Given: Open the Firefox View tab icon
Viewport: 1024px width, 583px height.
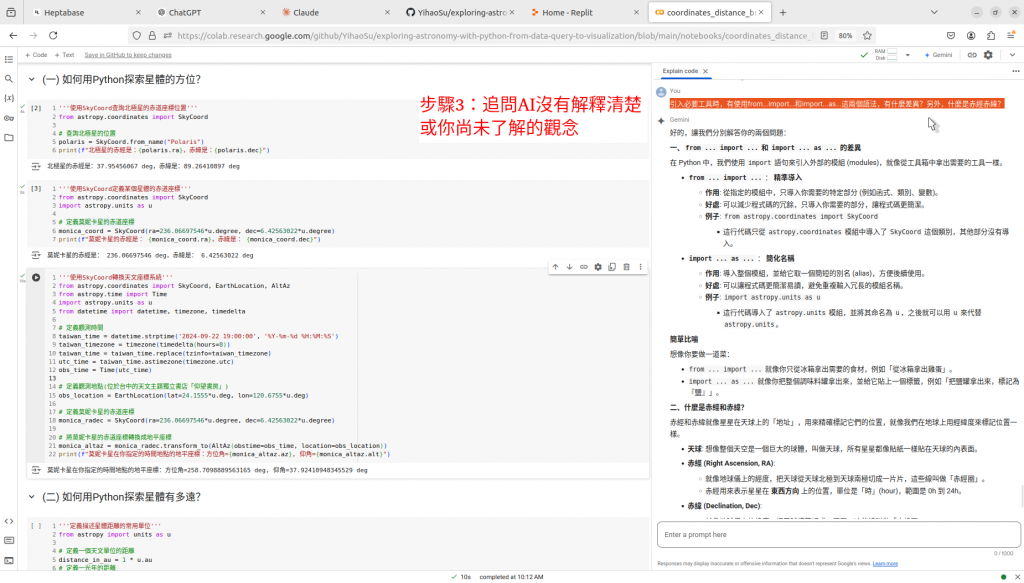Looking at the screenshot, I should click(x=11, y=12).
